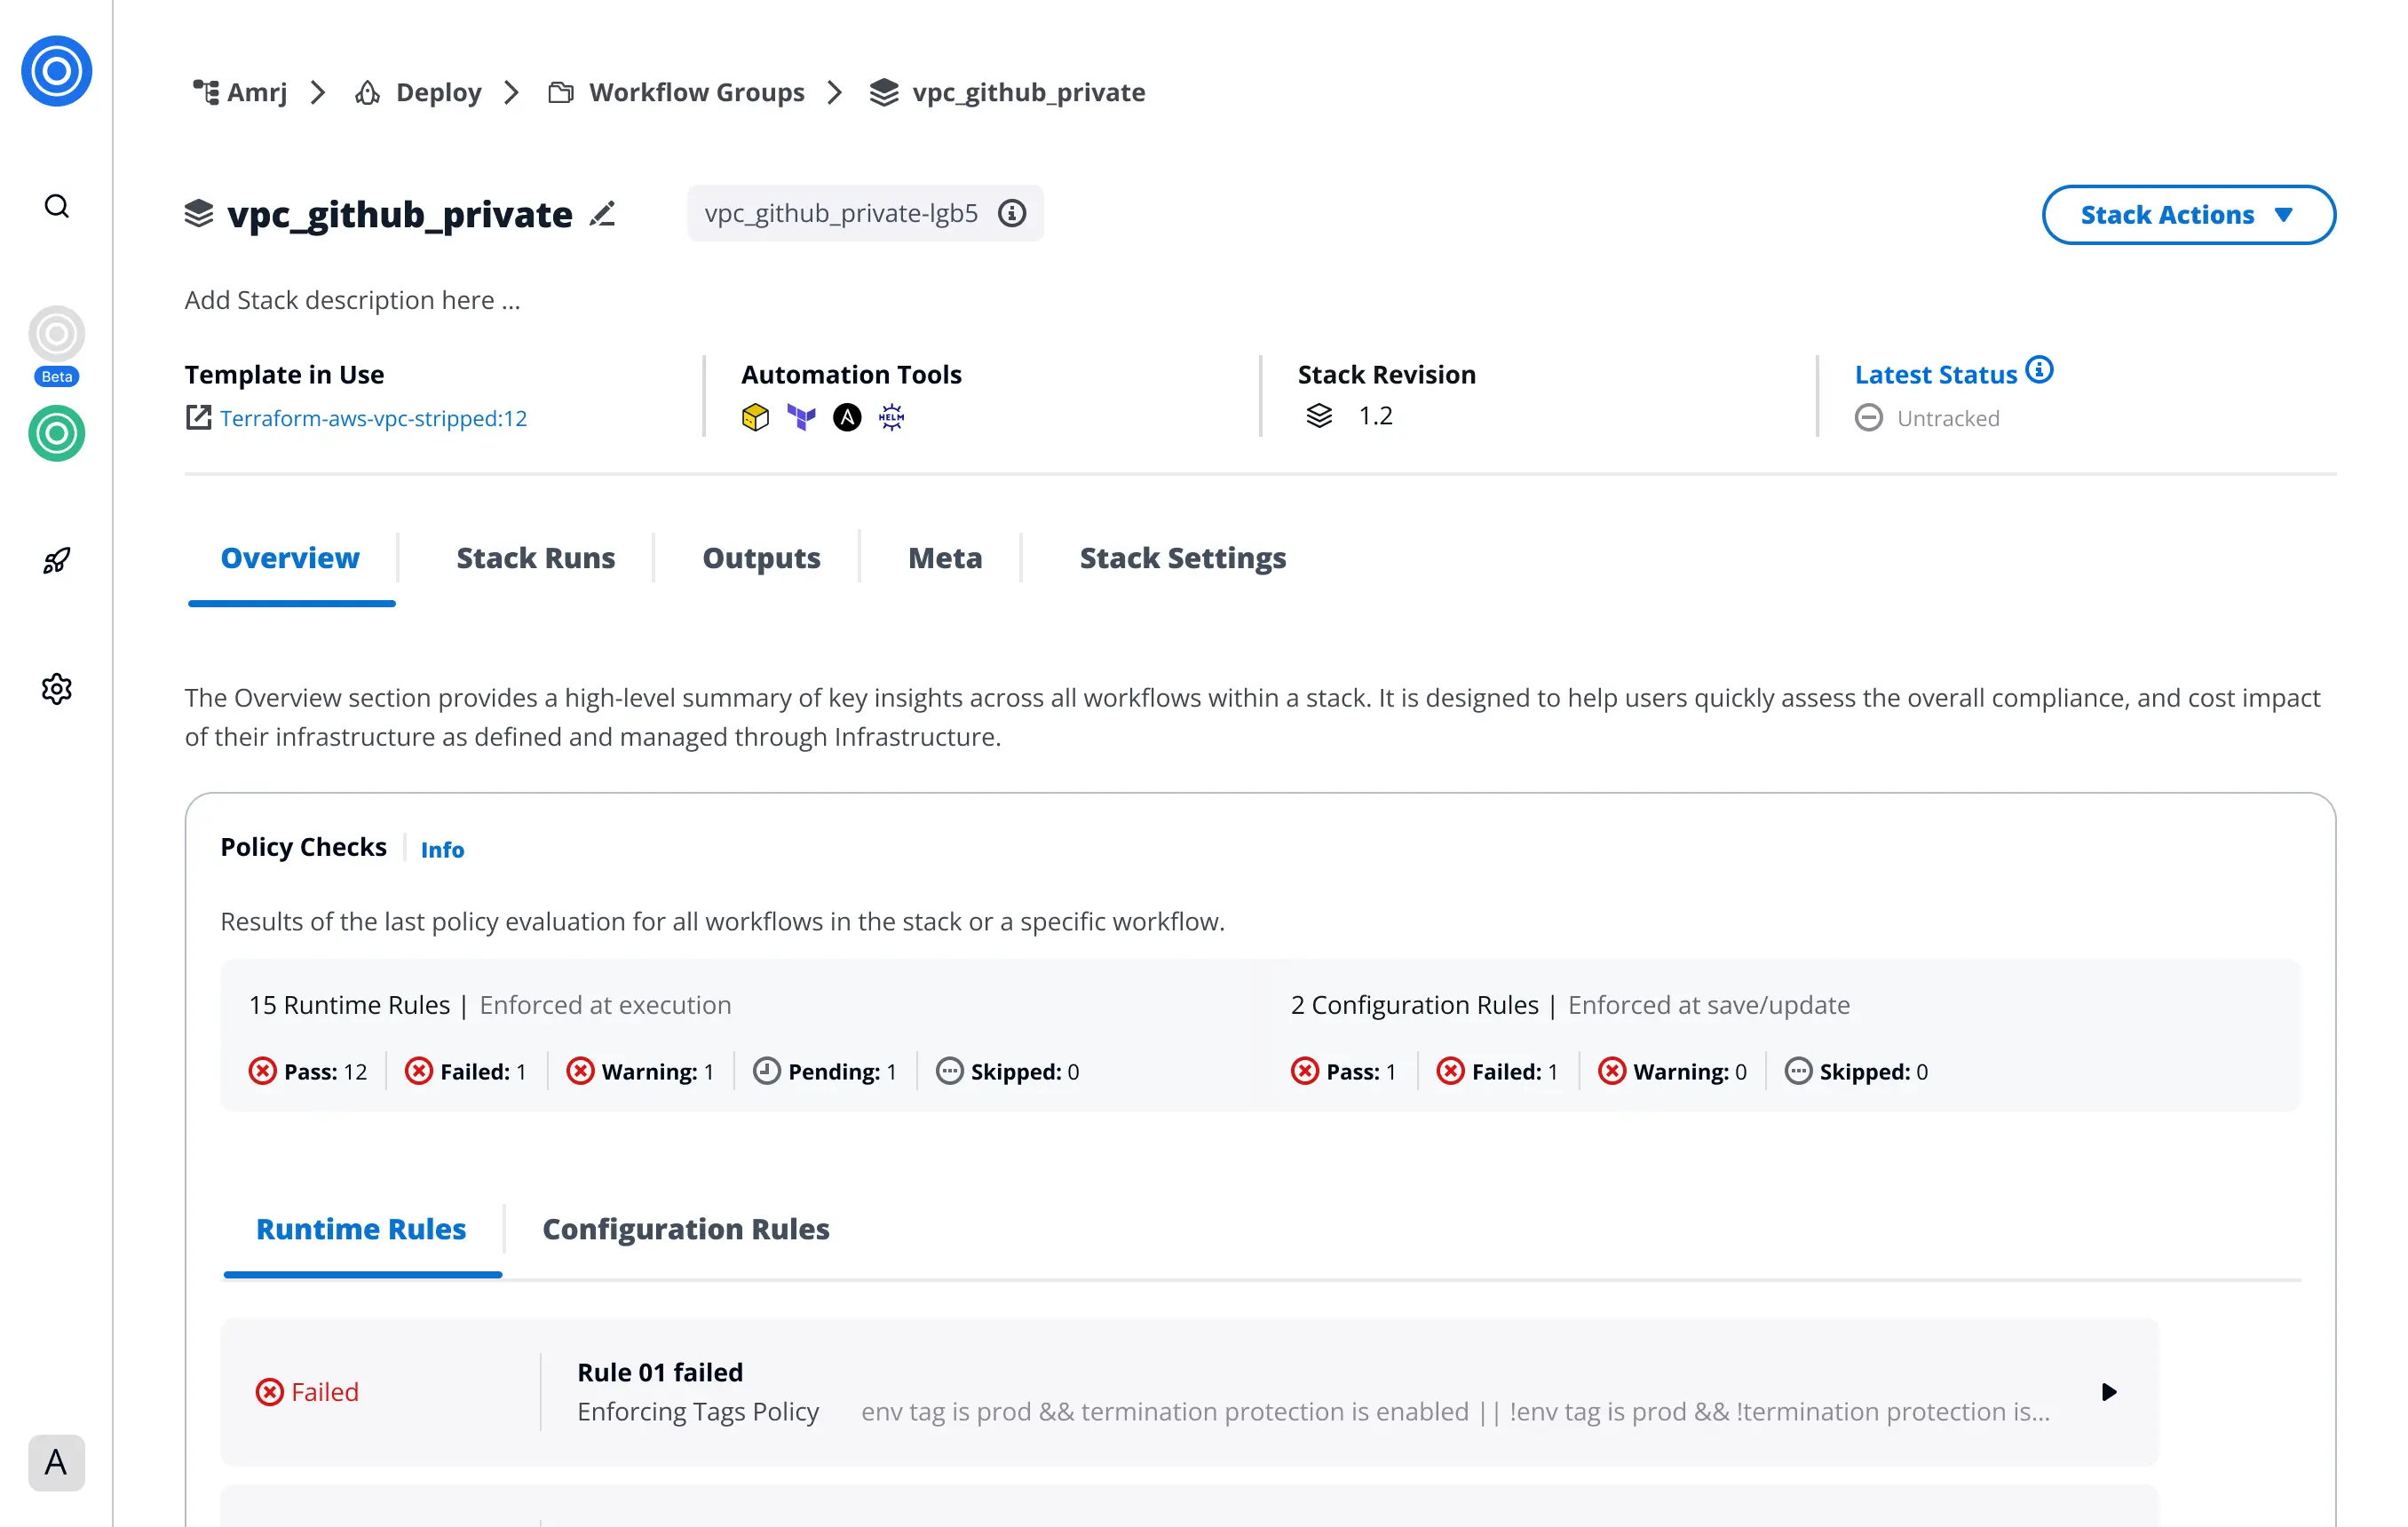The height and width of the screenshot is (1527, 2408).
Task: Click the Latest Status info icon
Action: click(x=2039, y=371)
